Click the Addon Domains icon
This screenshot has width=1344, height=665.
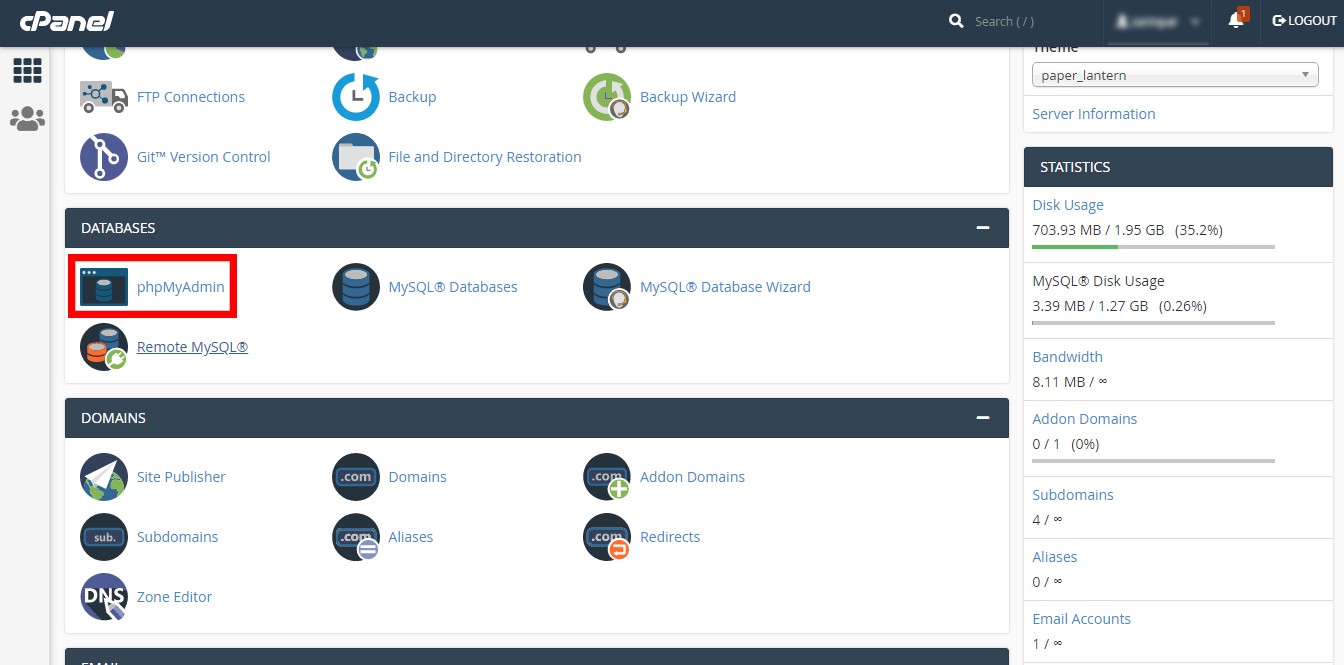pyautogui.click(x=607, y=477)
